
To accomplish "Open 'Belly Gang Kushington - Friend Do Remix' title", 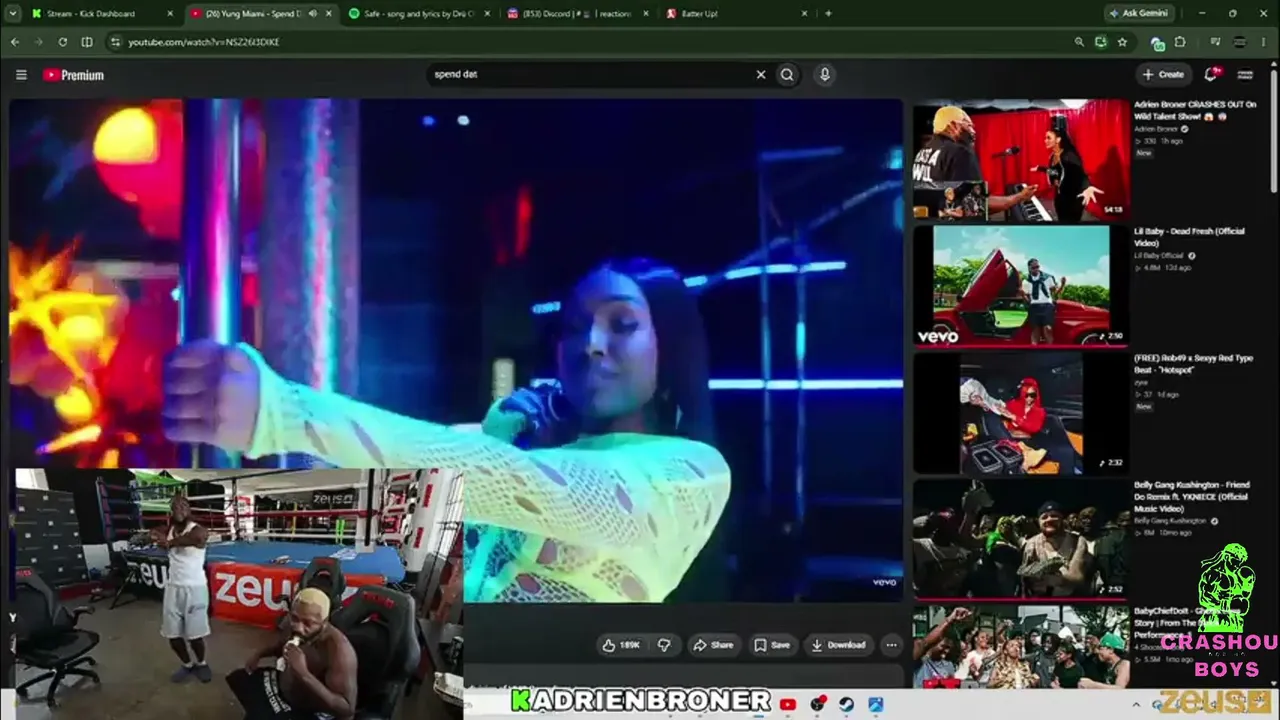I will [x=1192, y=495].
